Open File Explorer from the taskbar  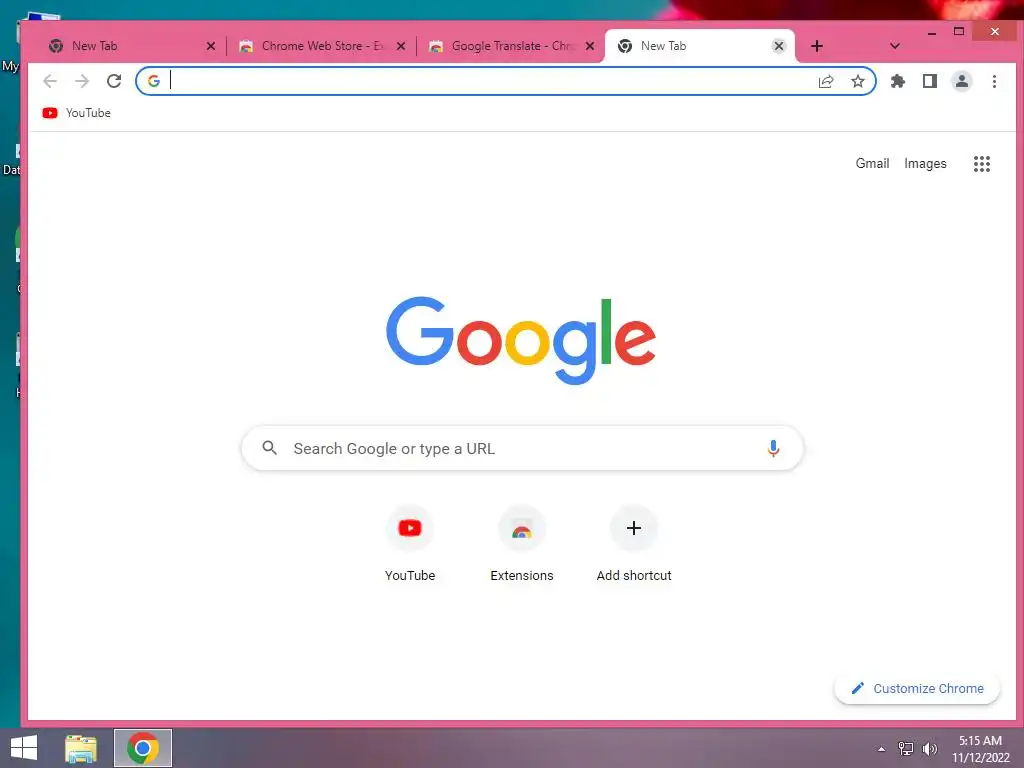point(81,748)
